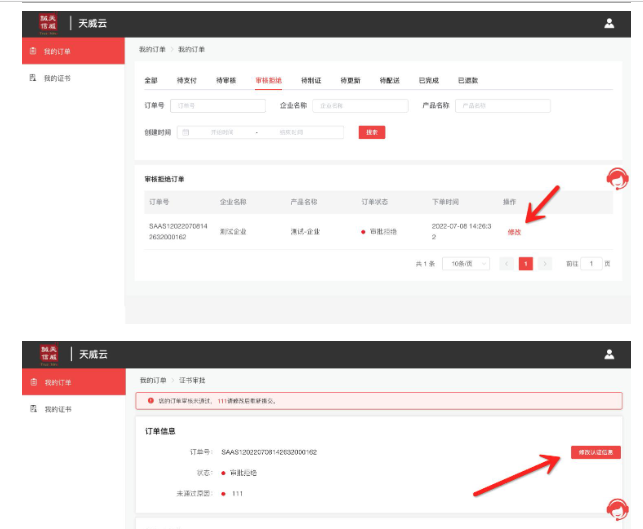Click the user profile icon on the order list page header
This screenshot has height=529, width=643.
pos(609,23)
